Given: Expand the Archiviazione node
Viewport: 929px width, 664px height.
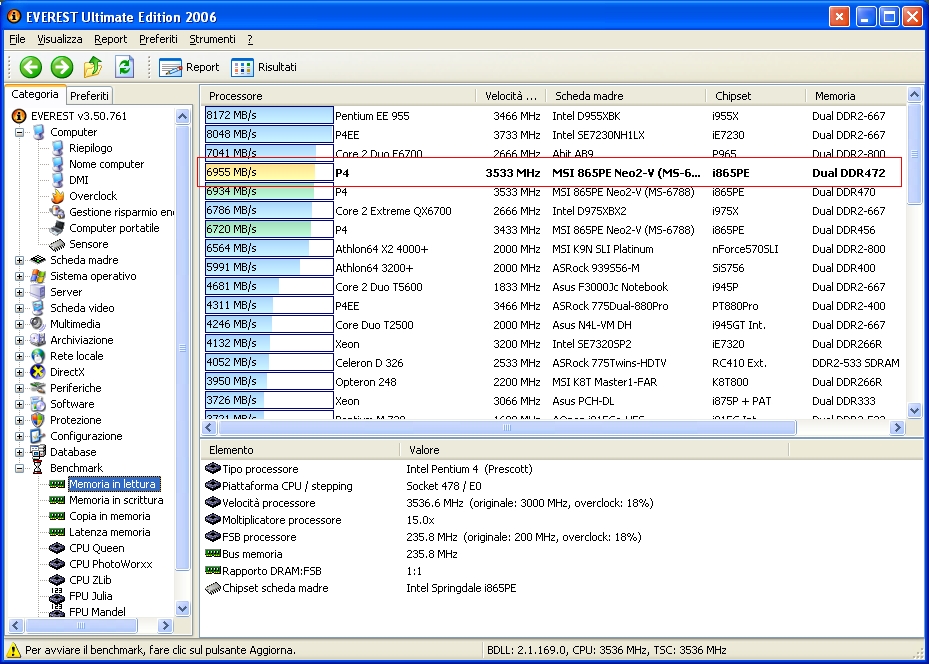Looking at the screenshot, I should point(20,340).
